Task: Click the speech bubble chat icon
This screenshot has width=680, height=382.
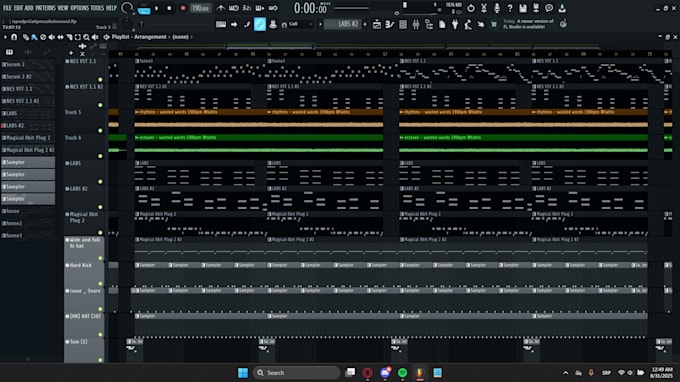Action: (549, 8)
